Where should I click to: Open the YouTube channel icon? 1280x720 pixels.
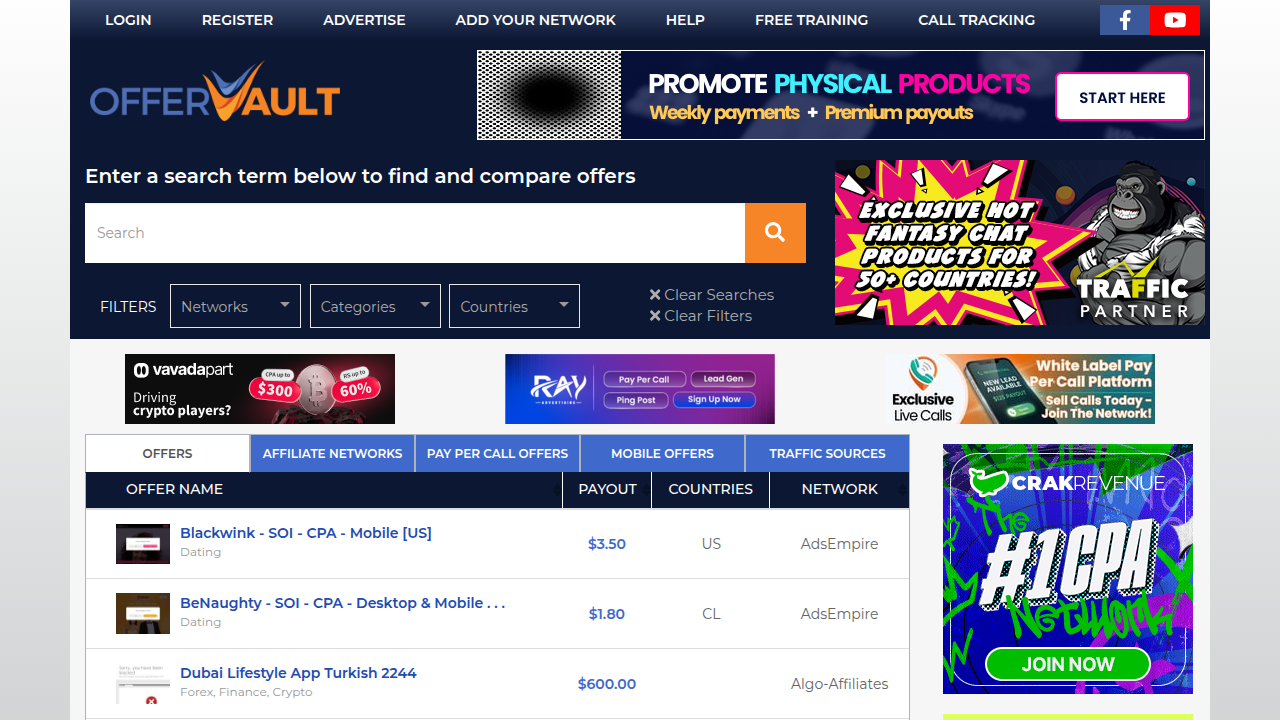point(1175,20)
